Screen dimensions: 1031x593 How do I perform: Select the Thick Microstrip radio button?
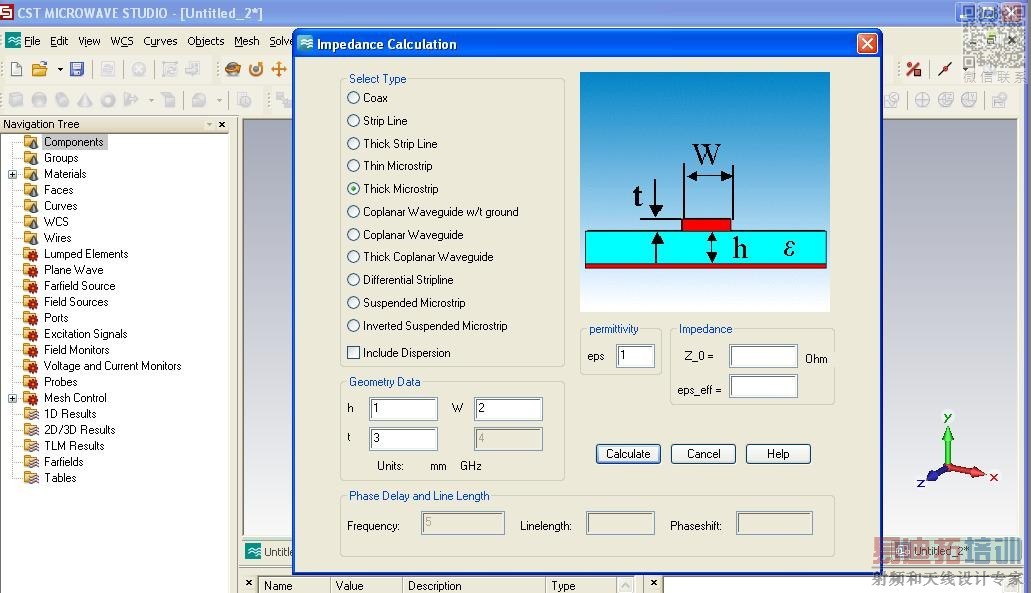[x=353, y=189]
